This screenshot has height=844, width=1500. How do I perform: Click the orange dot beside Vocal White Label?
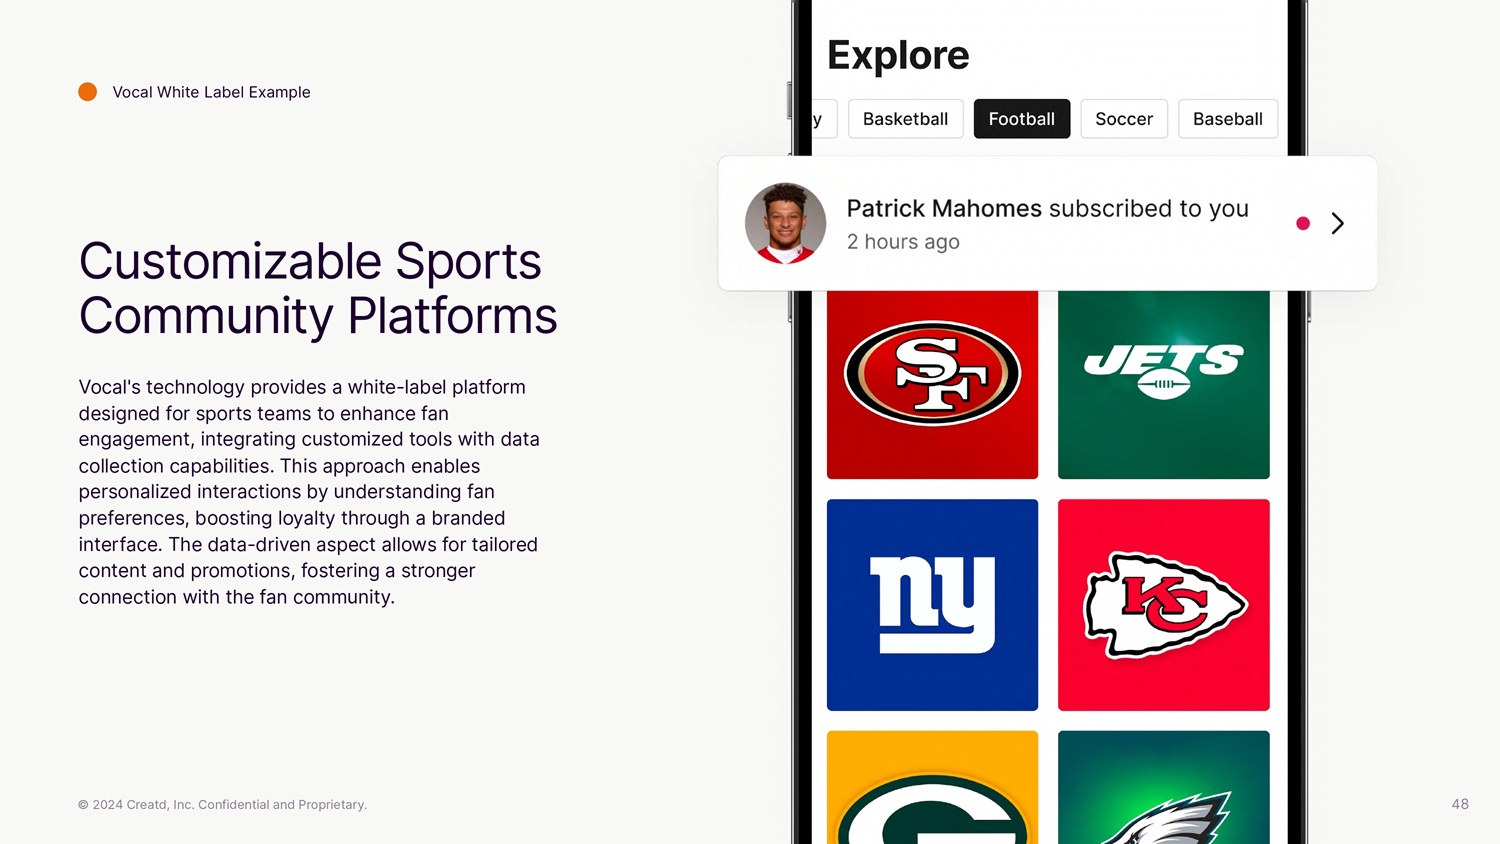coord(88,92)
